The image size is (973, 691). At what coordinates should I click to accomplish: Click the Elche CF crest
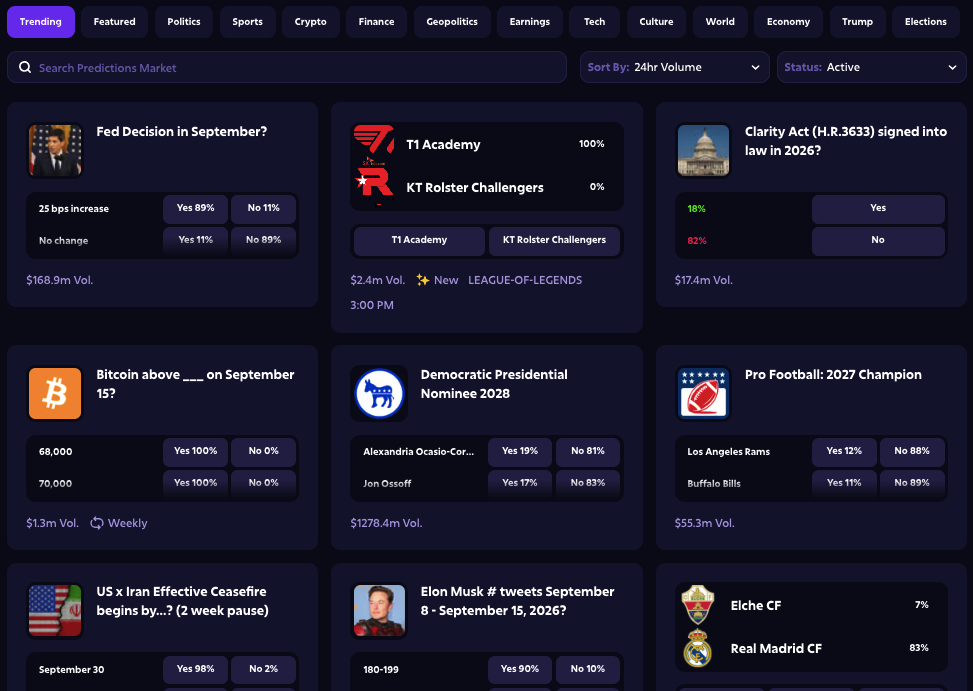697,604
